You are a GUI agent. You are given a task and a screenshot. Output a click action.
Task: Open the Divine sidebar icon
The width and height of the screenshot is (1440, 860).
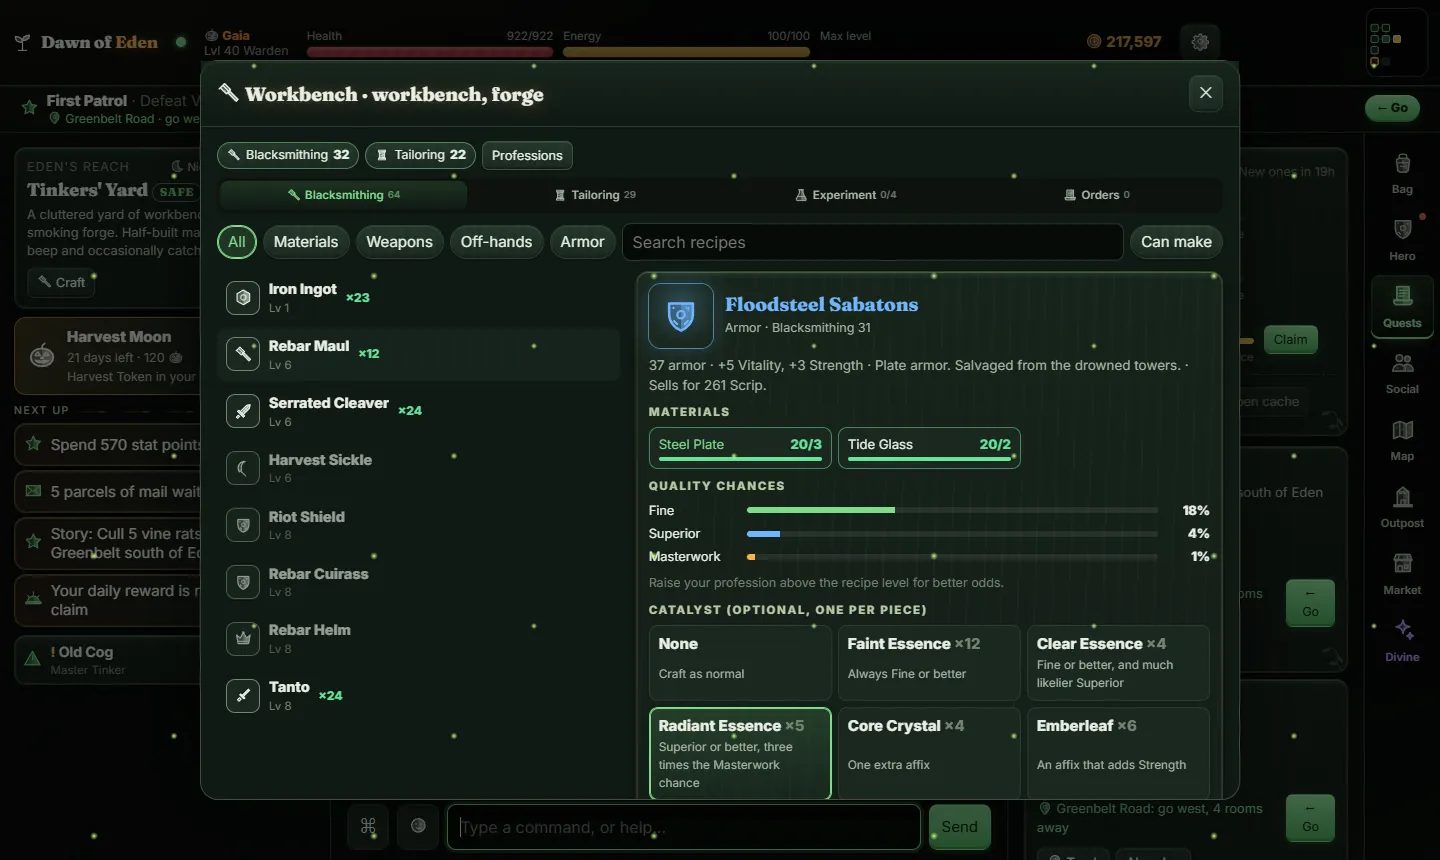[x=1402, y=641]
